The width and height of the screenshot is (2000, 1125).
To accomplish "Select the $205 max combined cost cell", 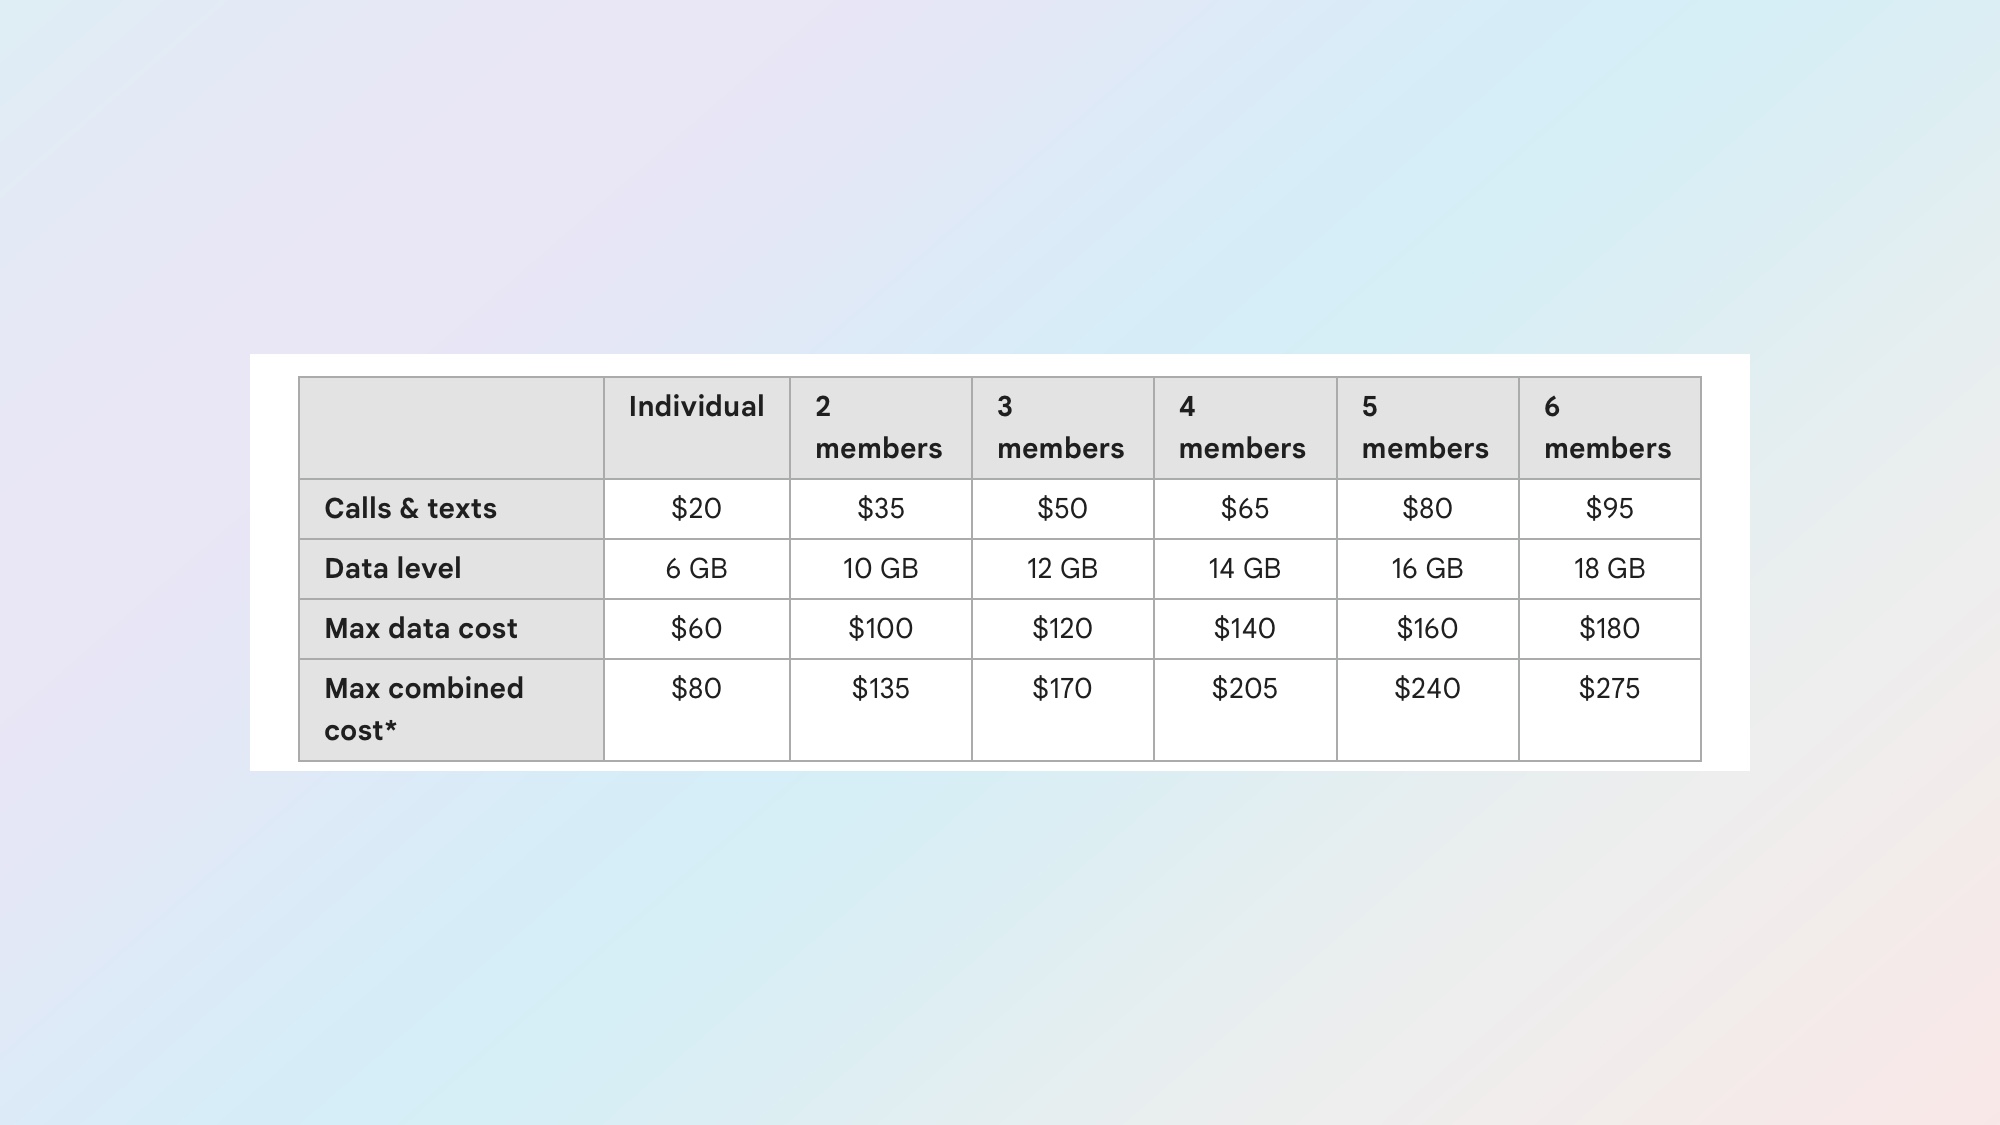I will coord(1244,689).
